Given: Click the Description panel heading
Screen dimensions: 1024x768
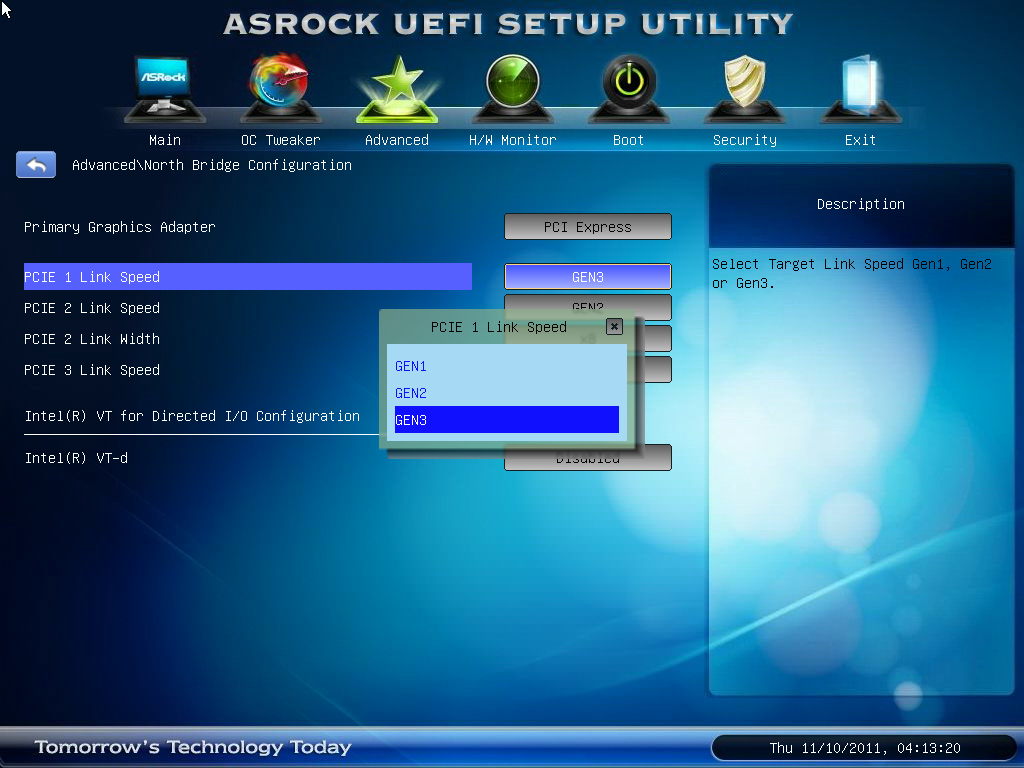Looking at the screenshot, I should pyautogui.click(x=861, y=204).
